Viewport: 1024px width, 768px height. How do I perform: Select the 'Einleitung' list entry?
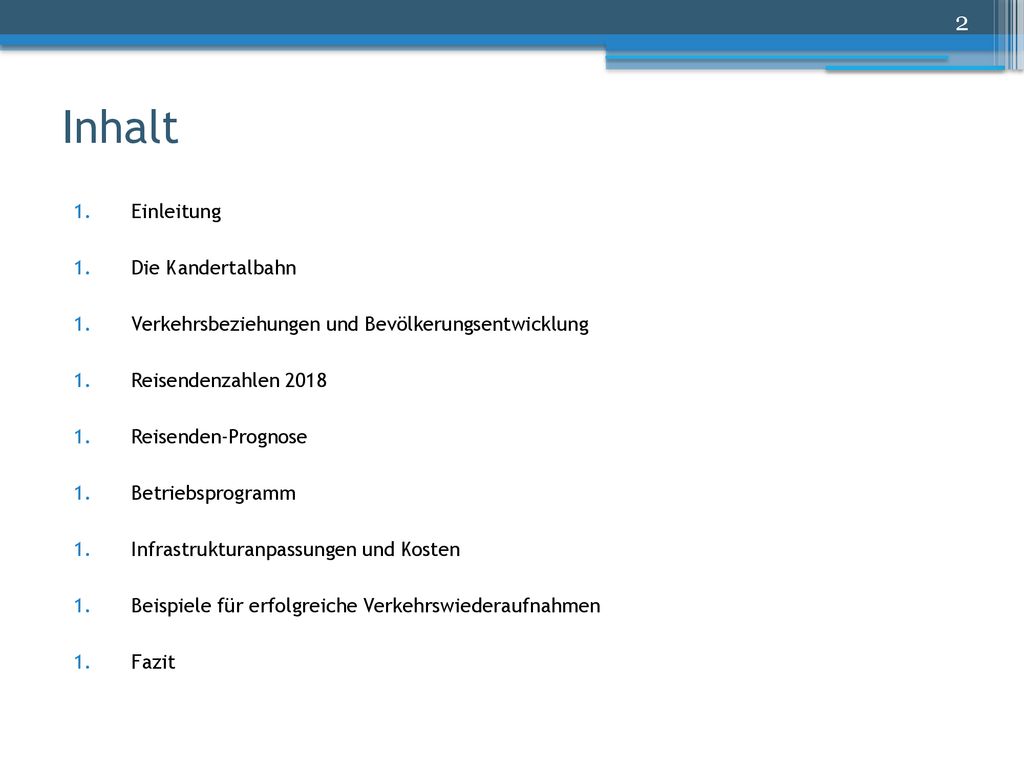tap(176, 212)
